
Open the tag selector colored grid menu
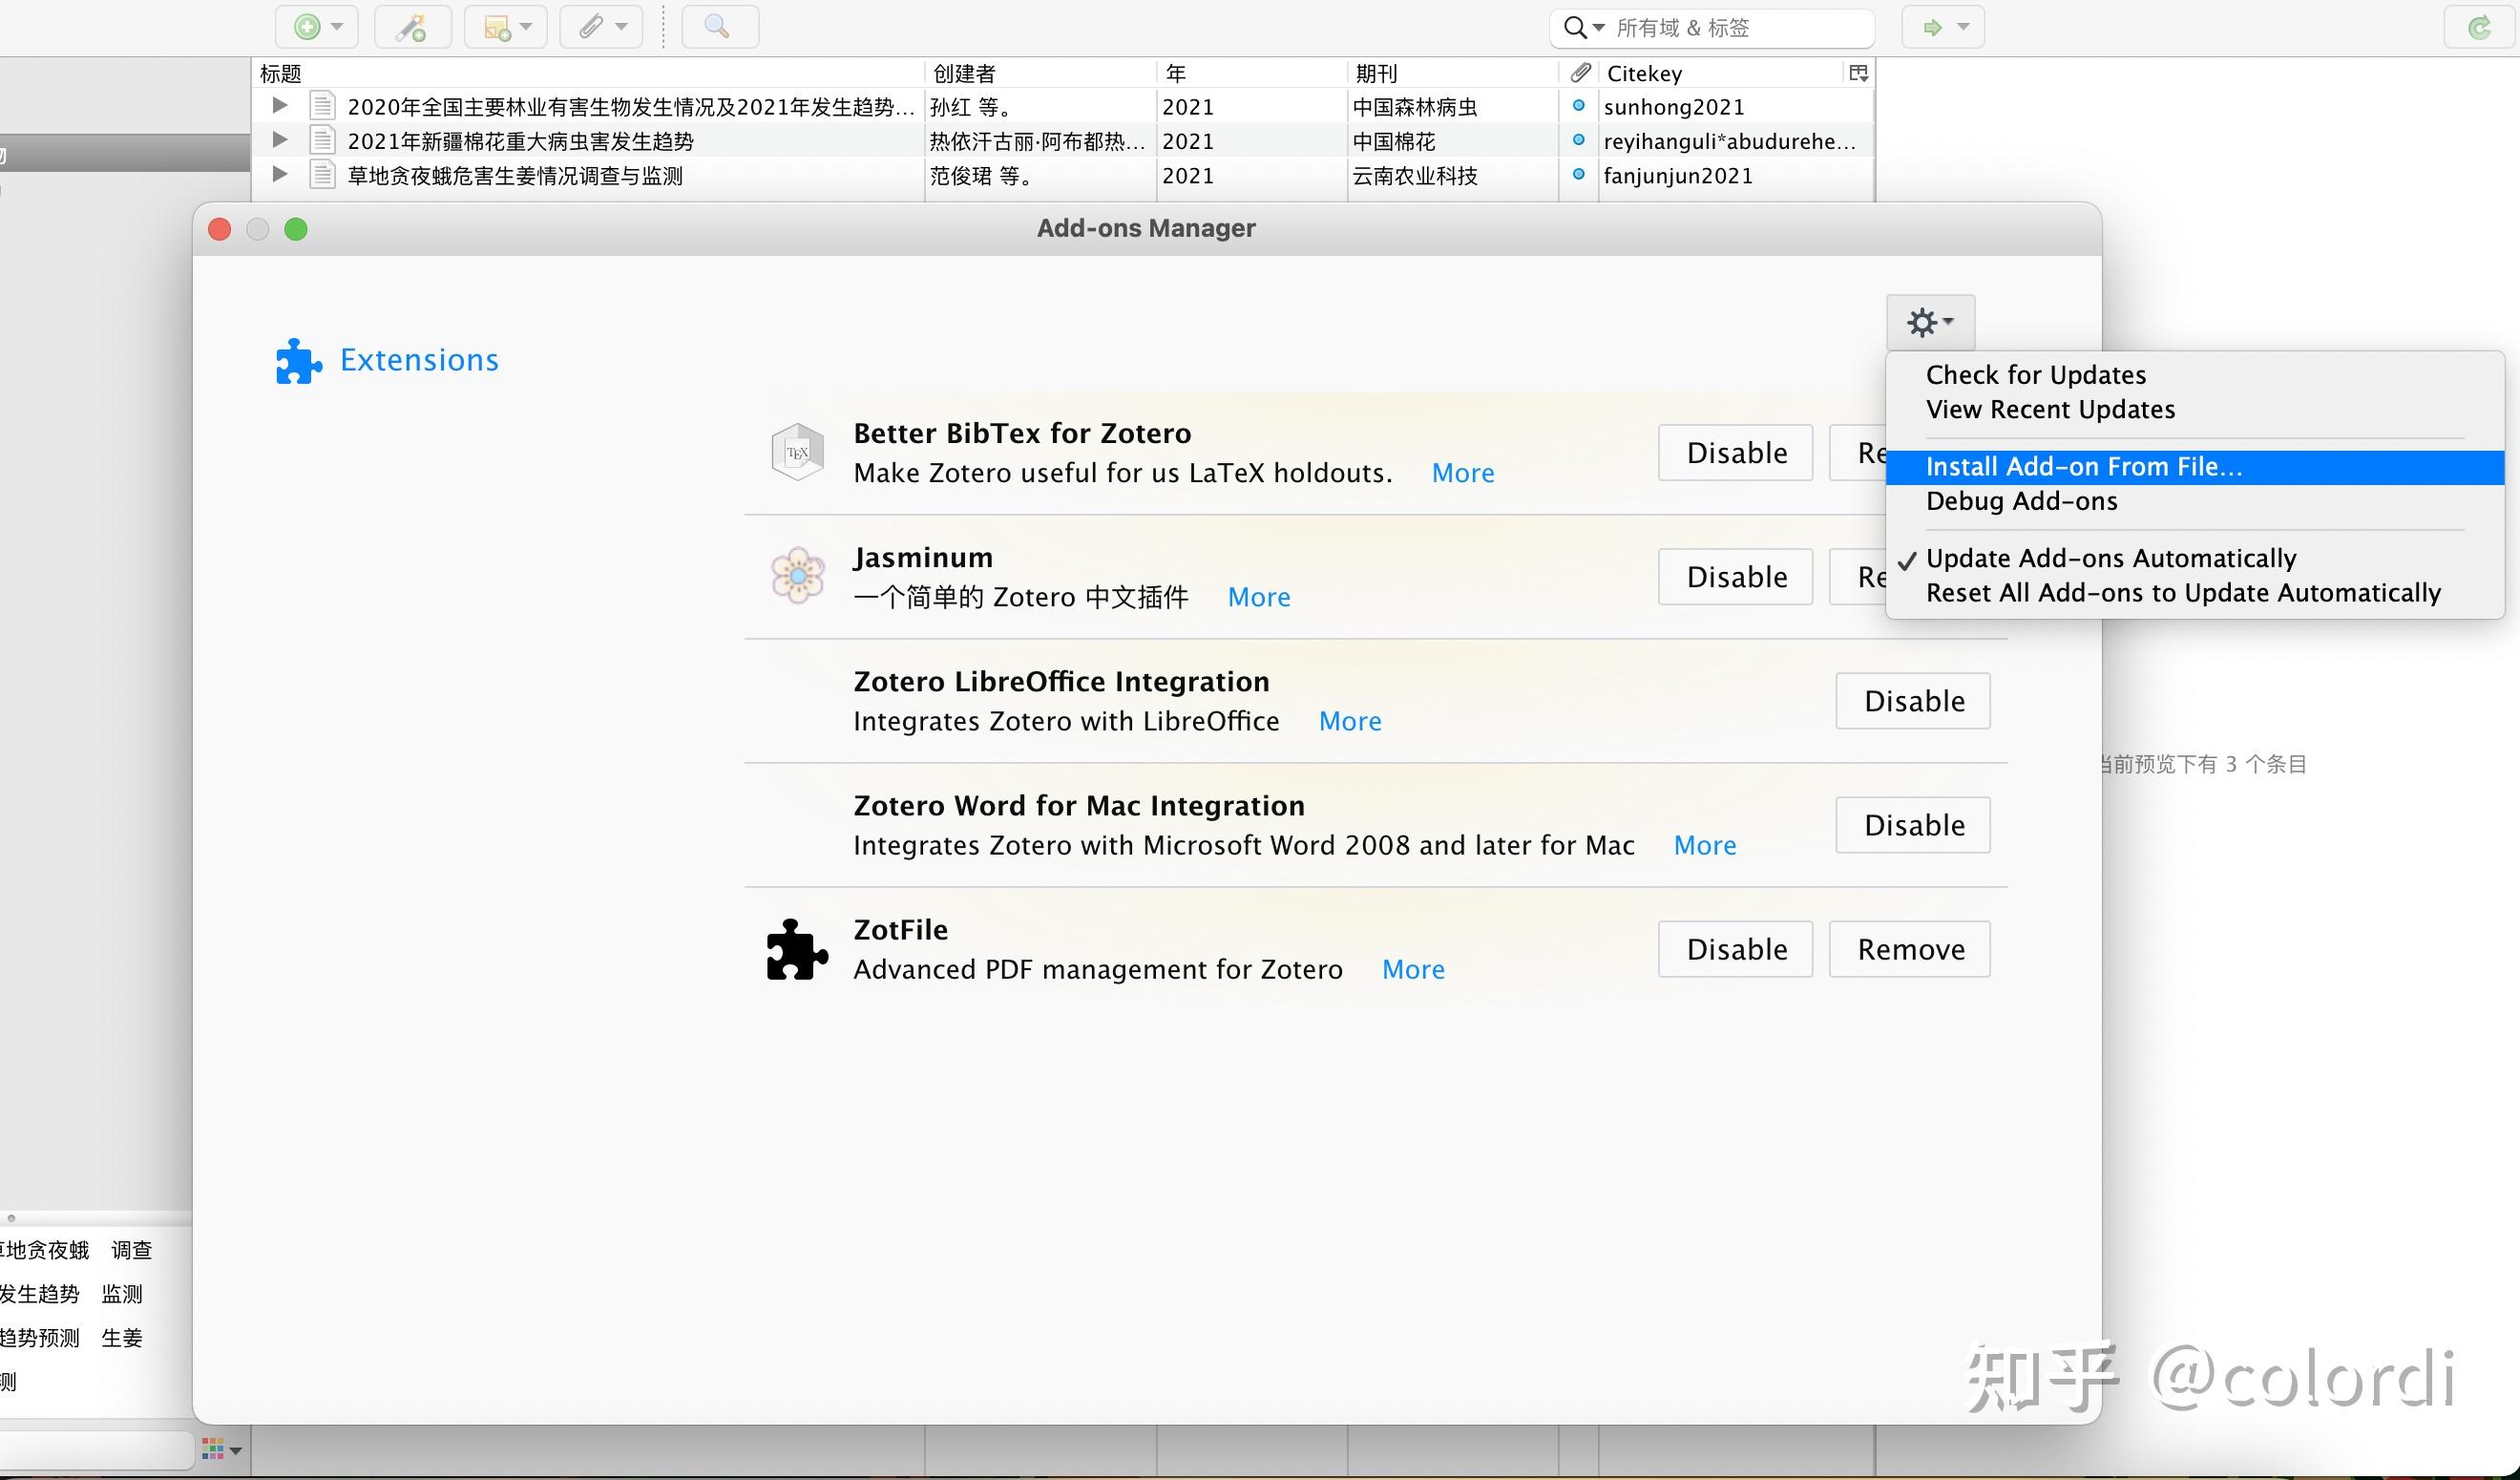(220, 1448)
